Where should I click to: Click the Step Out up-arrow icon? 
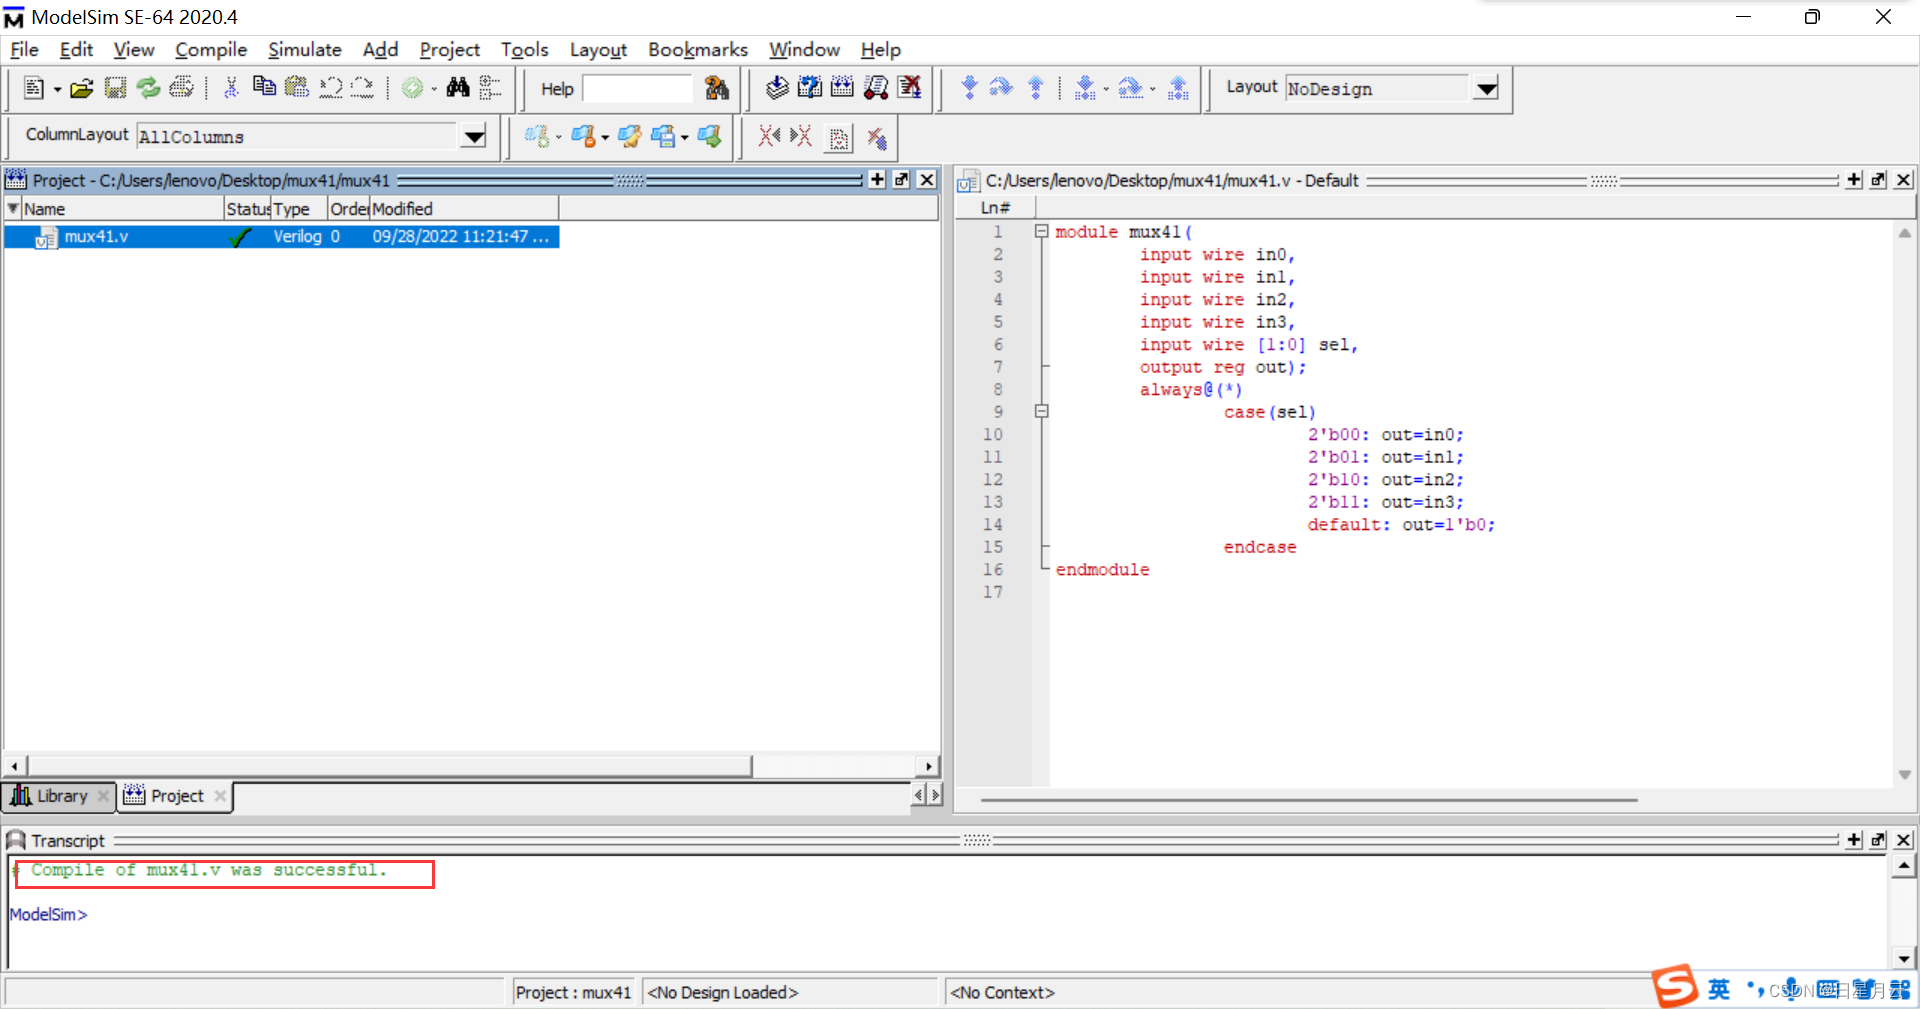click(x=1036, y=88)
